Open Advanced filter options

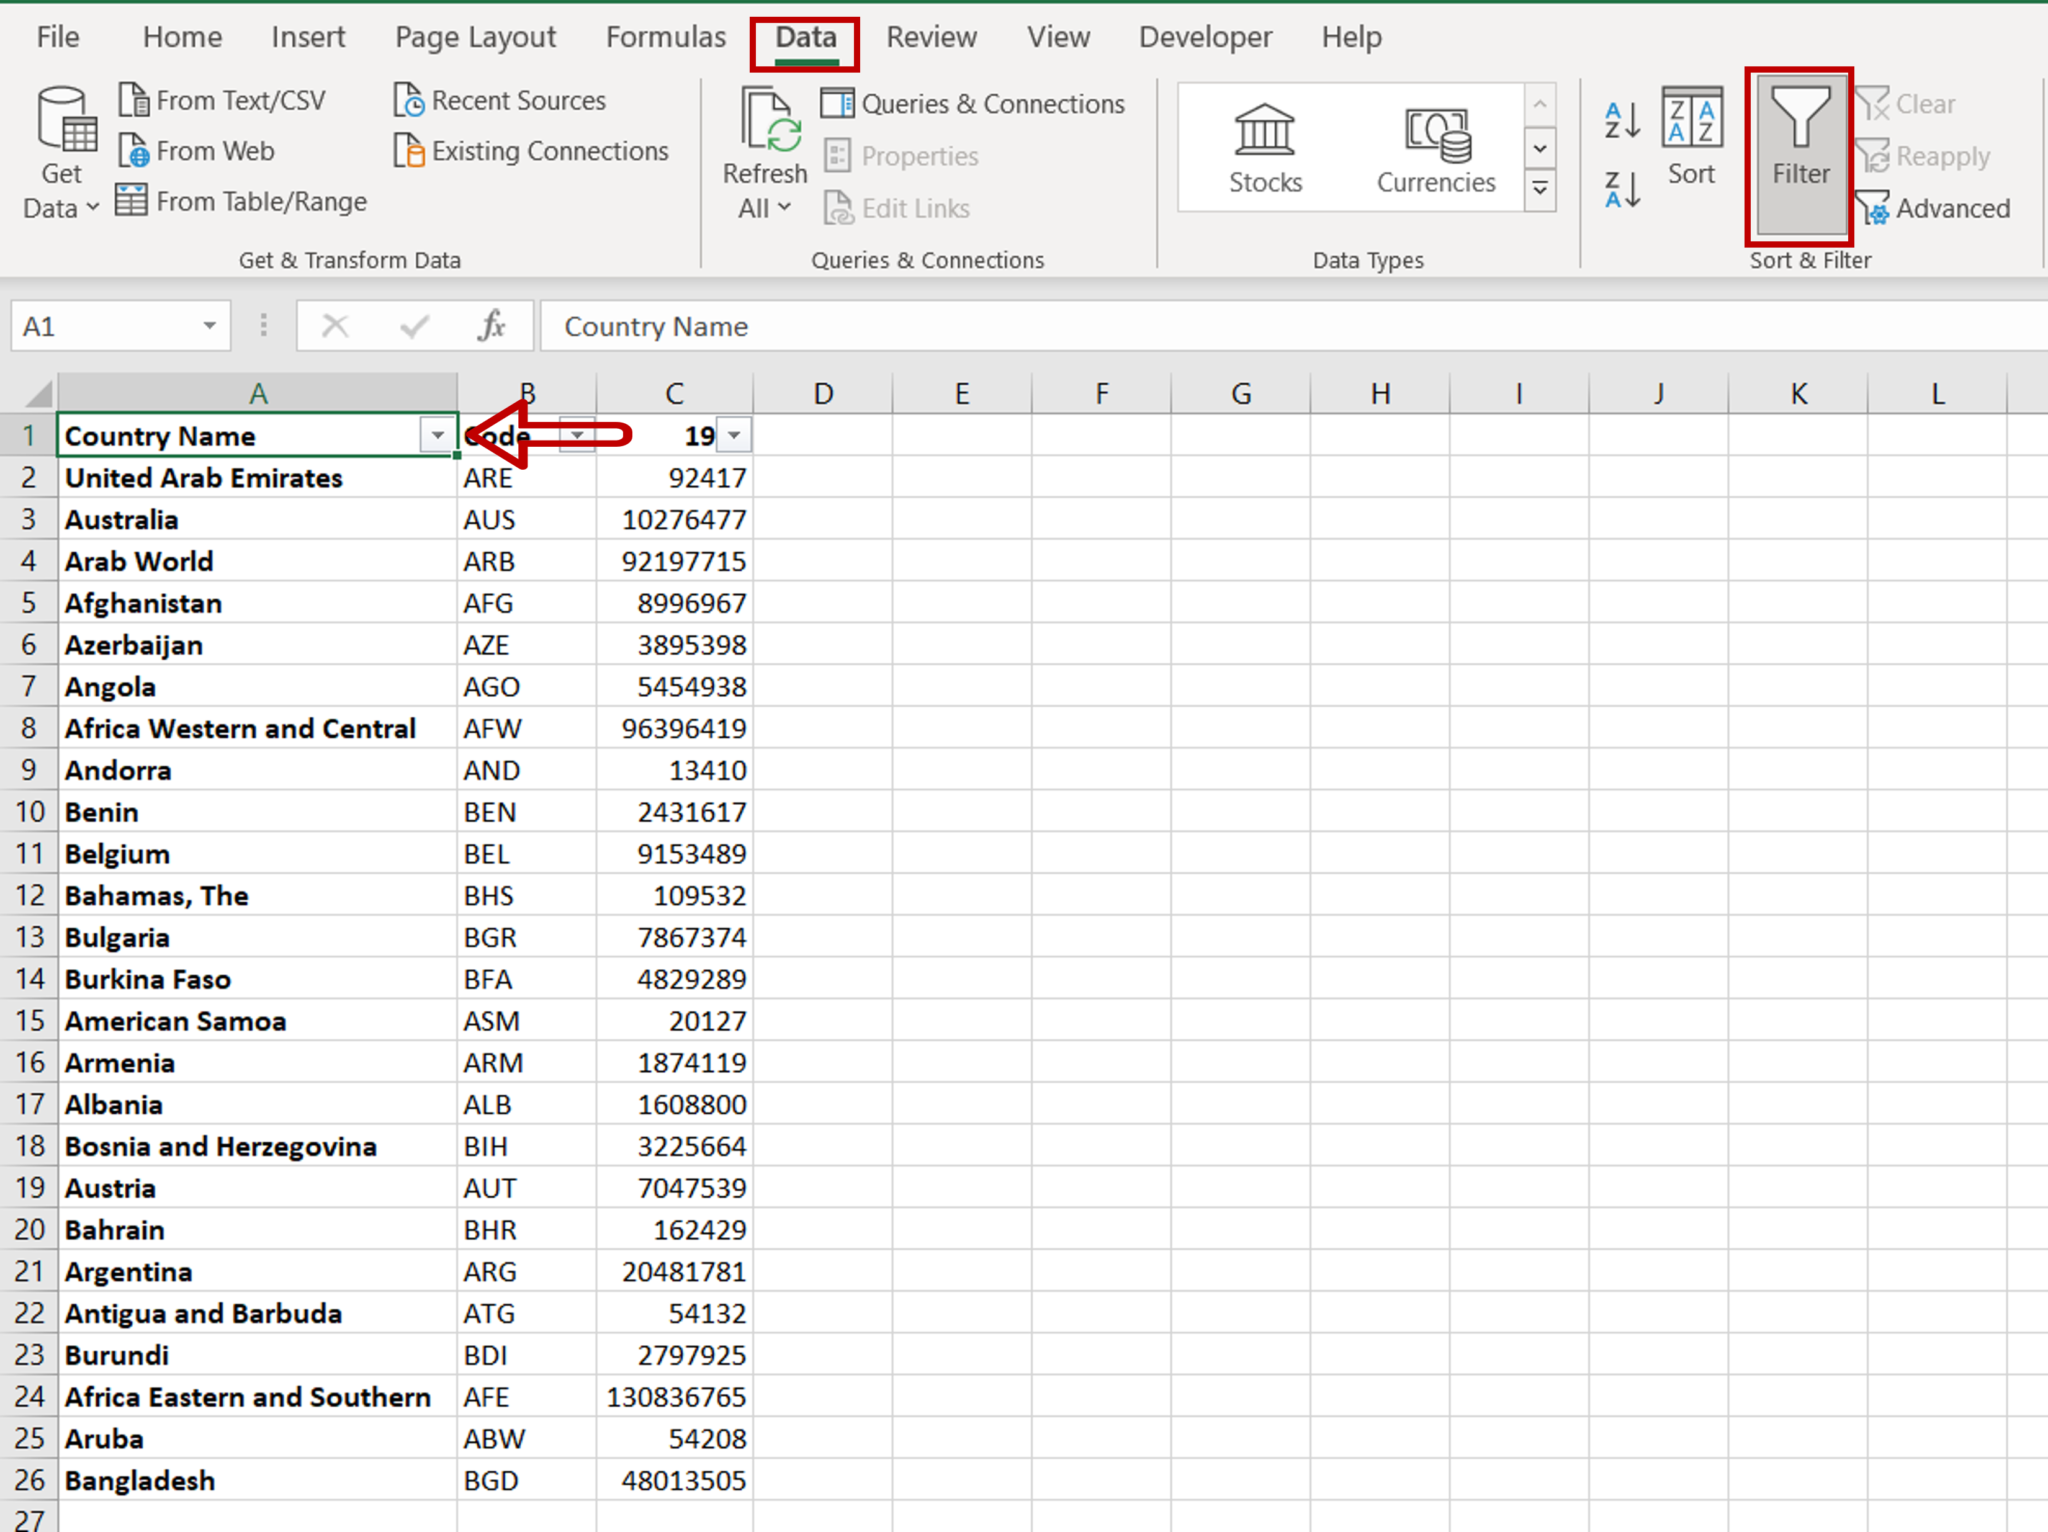tap(1936, 208)
